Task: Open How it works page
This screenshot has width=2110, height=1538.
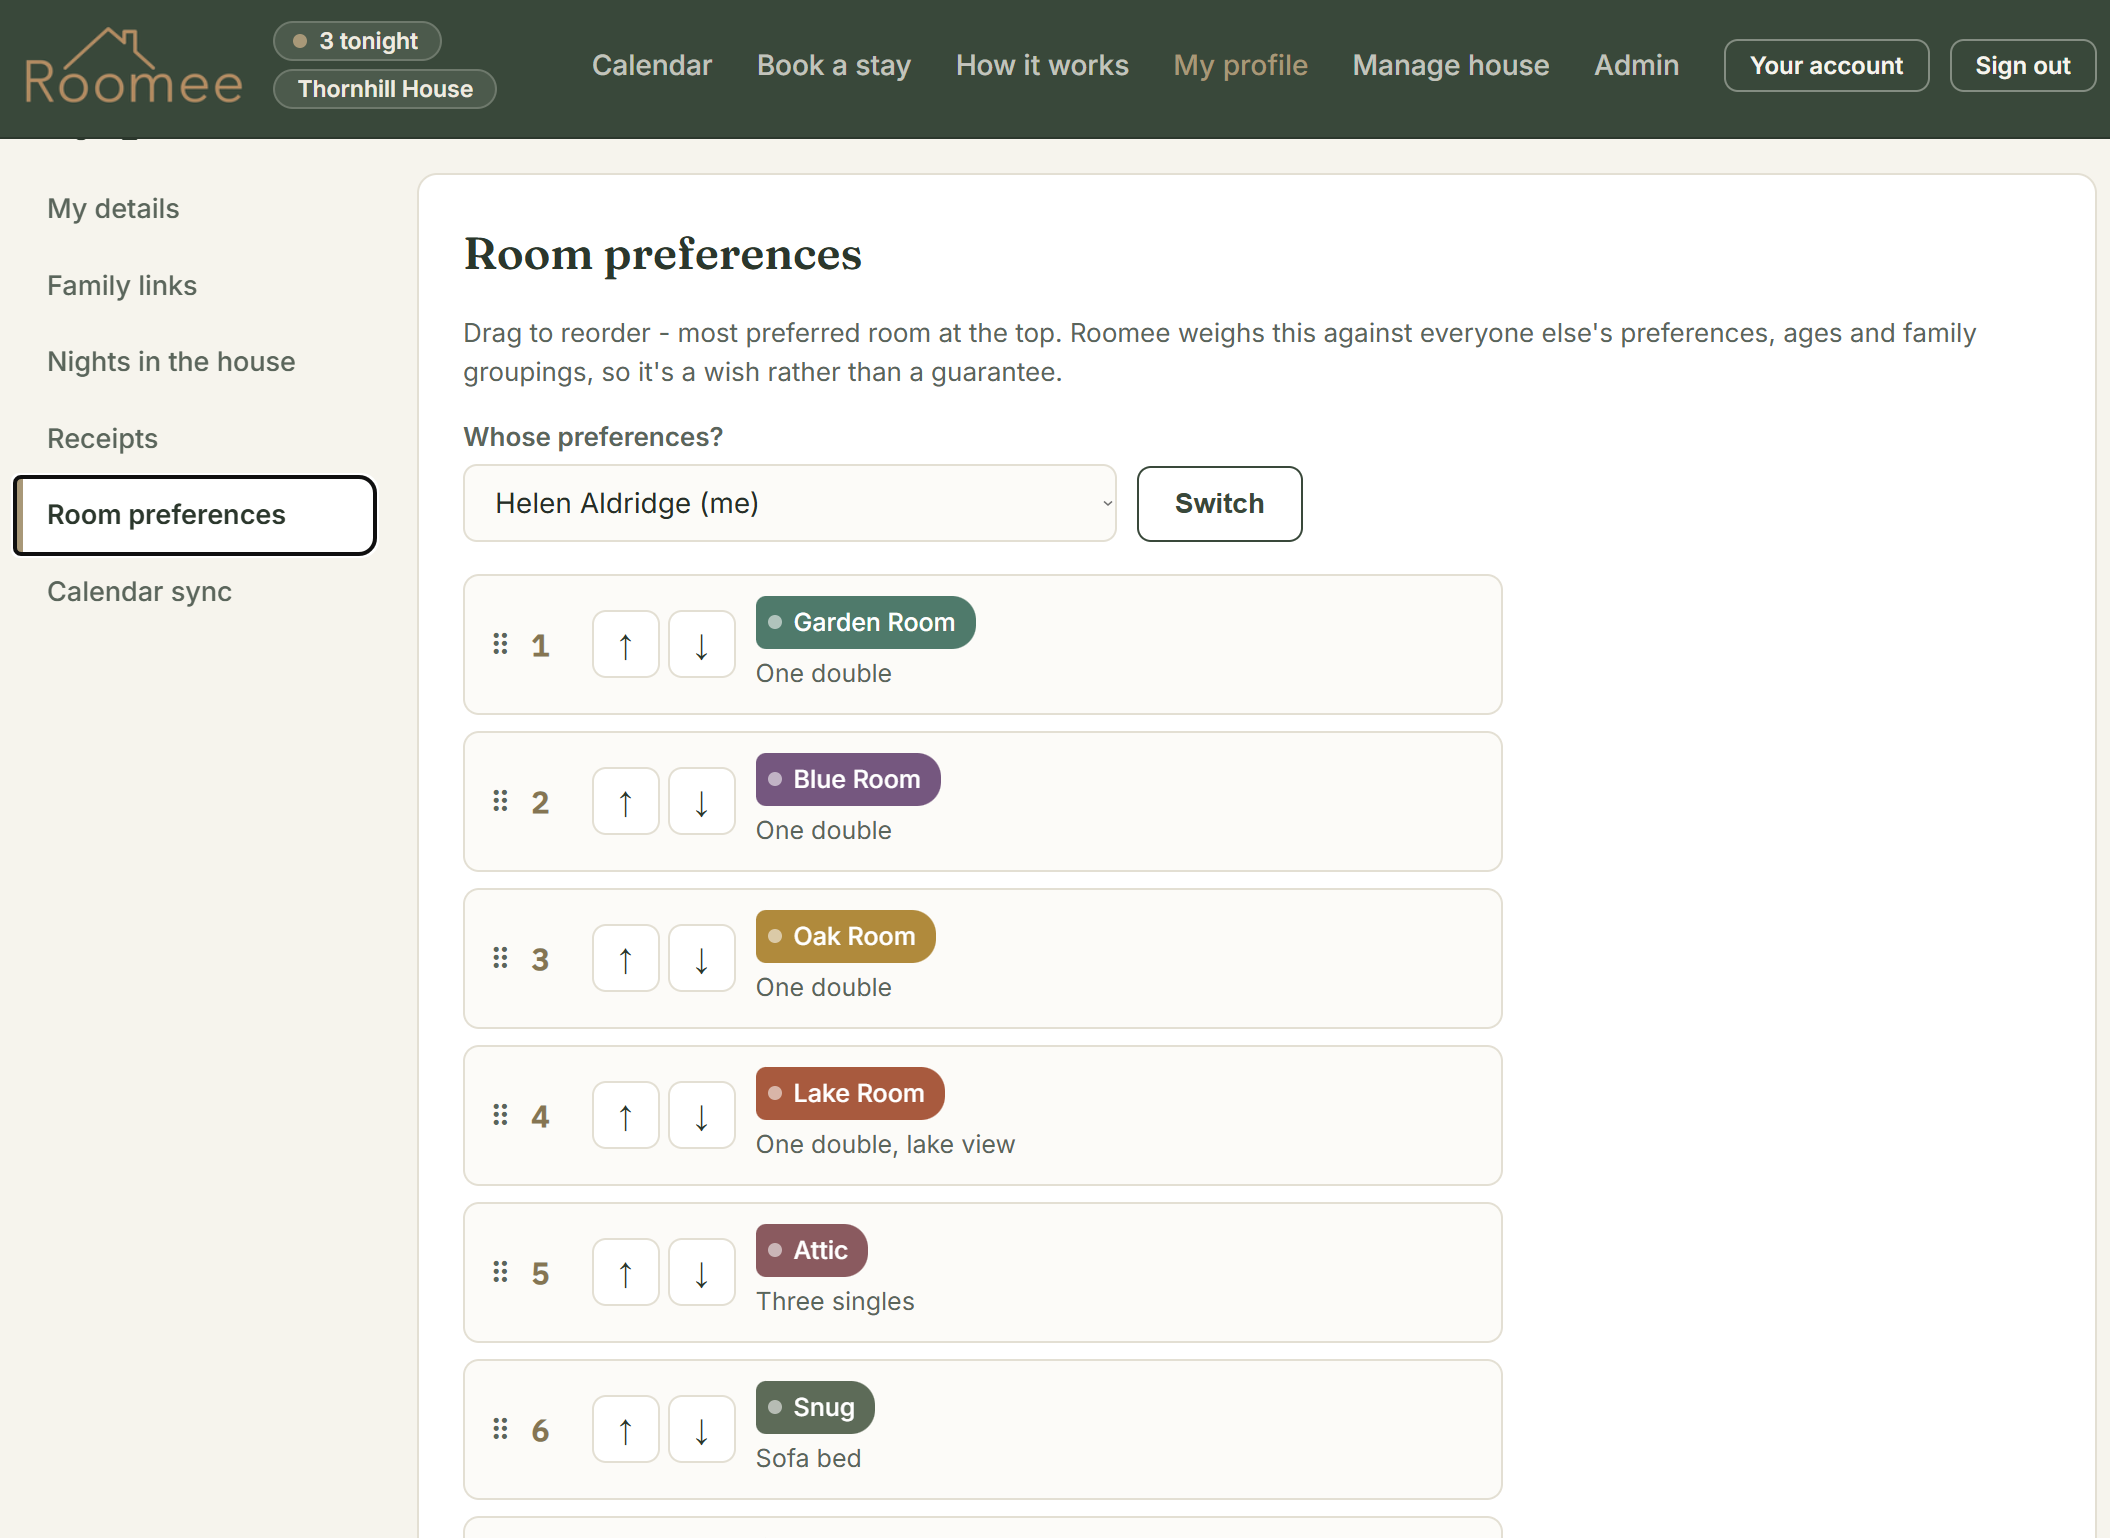Action: [1042, 65]
